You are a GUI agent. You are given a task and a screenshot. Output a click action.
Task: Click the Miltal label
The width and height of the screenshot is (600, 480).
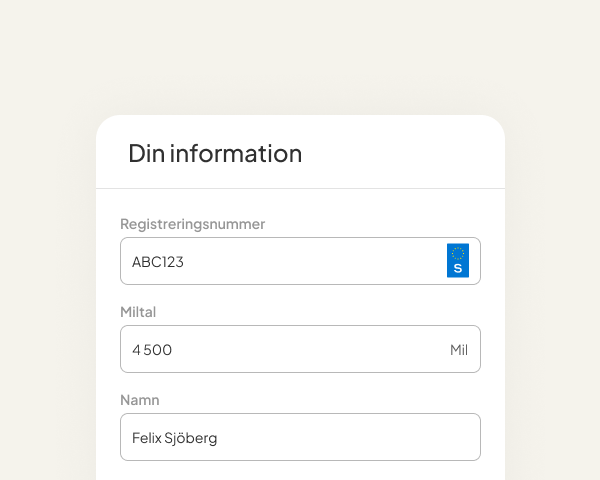coord(138,312)
